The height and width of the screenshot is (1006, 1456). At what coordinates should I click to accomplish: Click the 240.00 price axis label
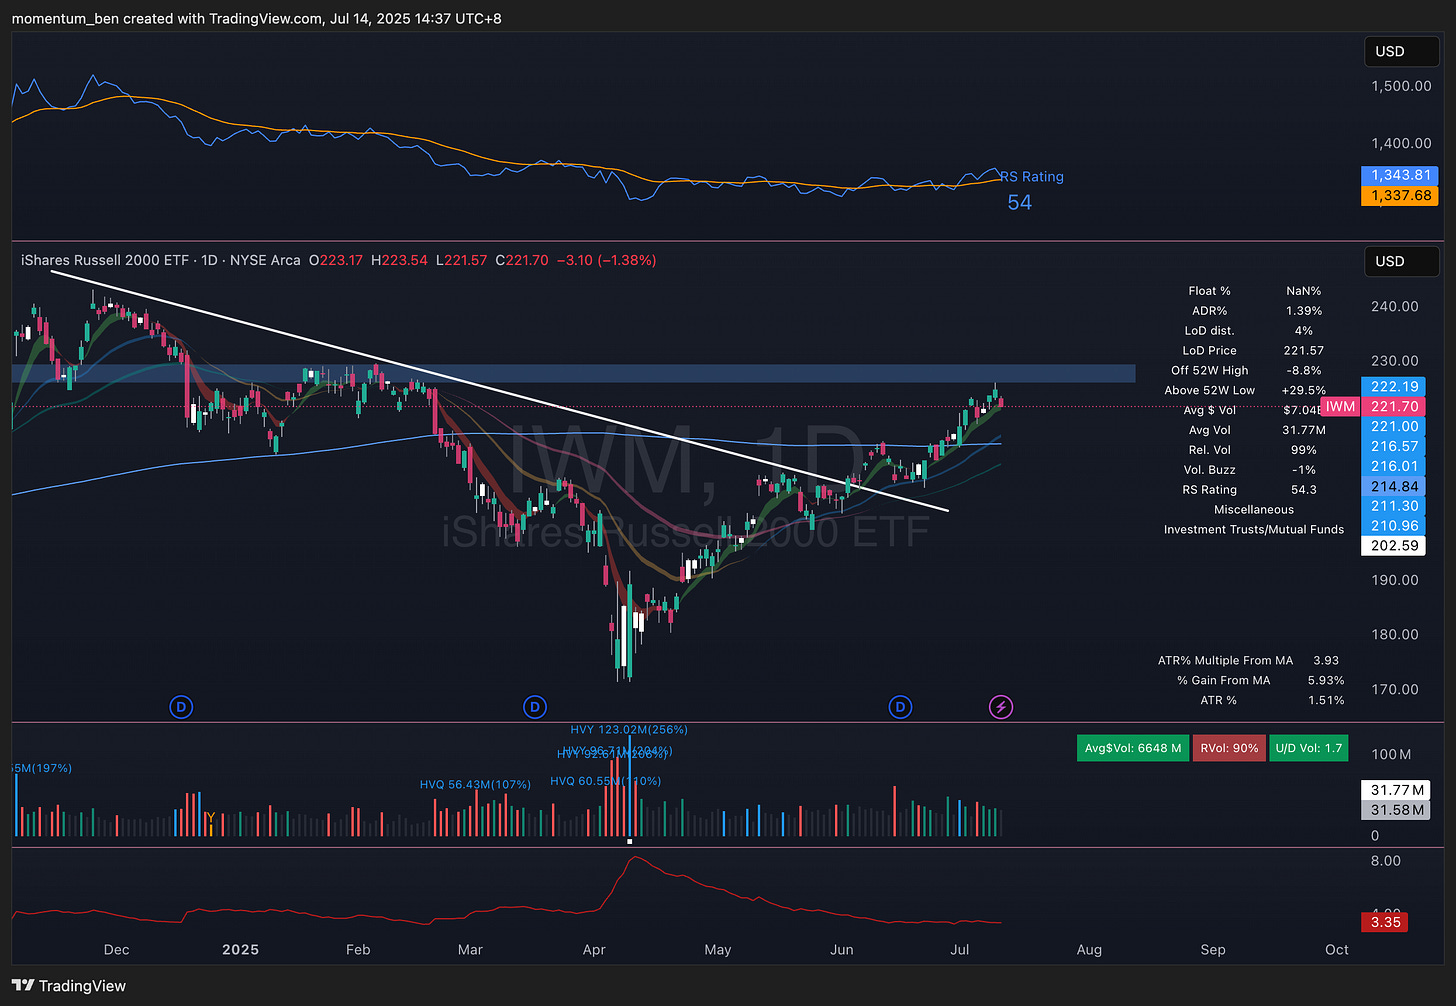(x=1394, y=306)
